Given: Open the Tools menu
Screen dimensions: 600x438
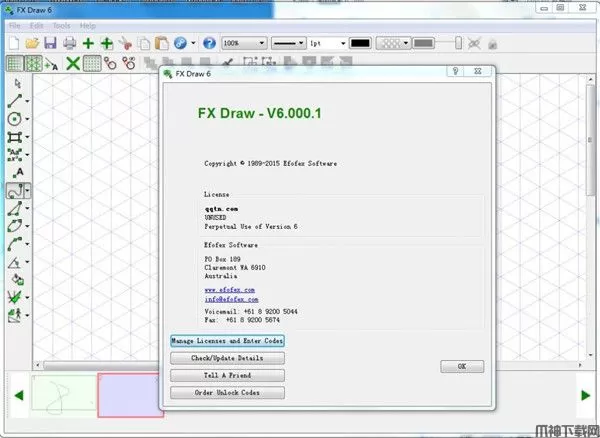Looking at the screenshot, I should [63, 24].
